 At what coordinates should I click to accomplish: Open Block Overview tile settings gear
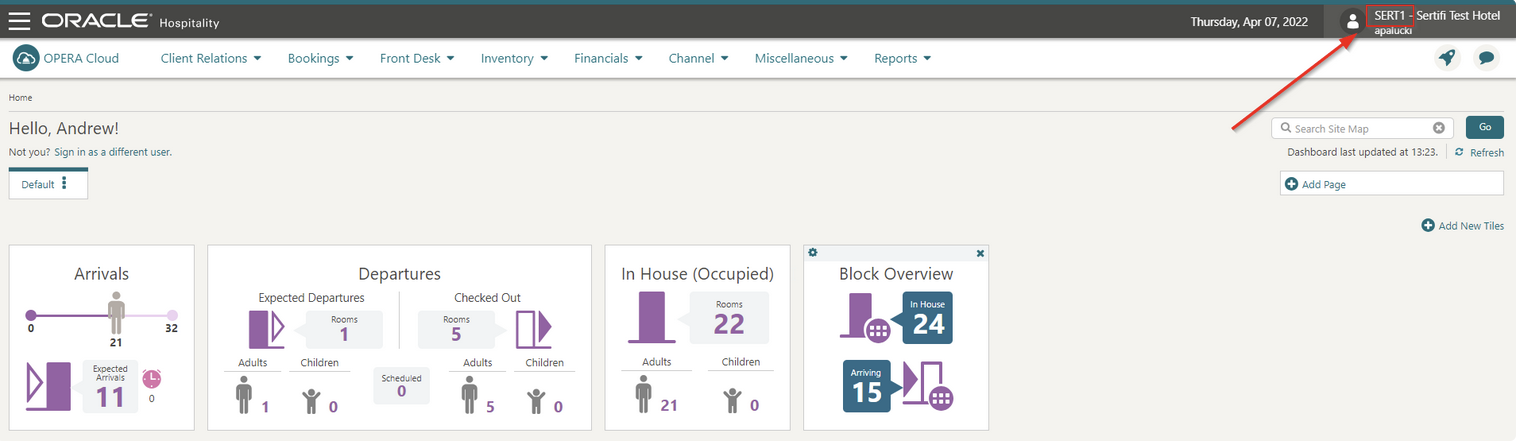(813, 252)
